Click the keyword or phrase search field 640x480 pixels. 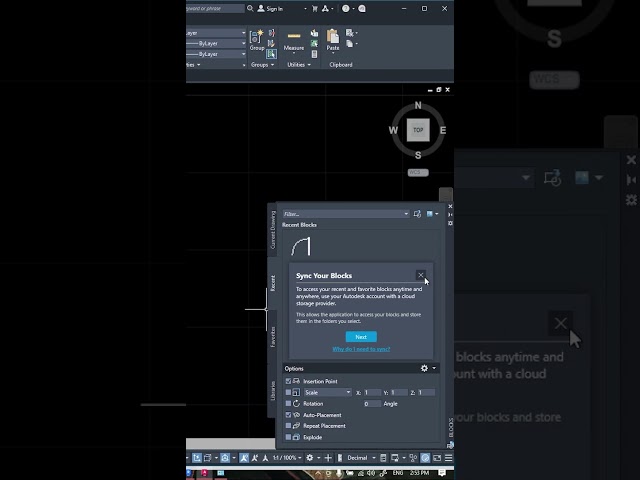pyautogui.click(x=215, y=8)
